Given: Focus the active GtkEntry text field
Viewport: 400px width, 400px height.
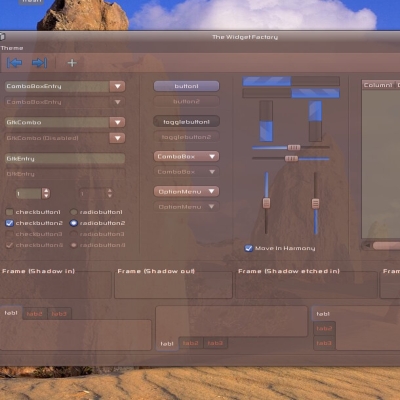Looking at the screenshot, I should click(x=65, y=159).
